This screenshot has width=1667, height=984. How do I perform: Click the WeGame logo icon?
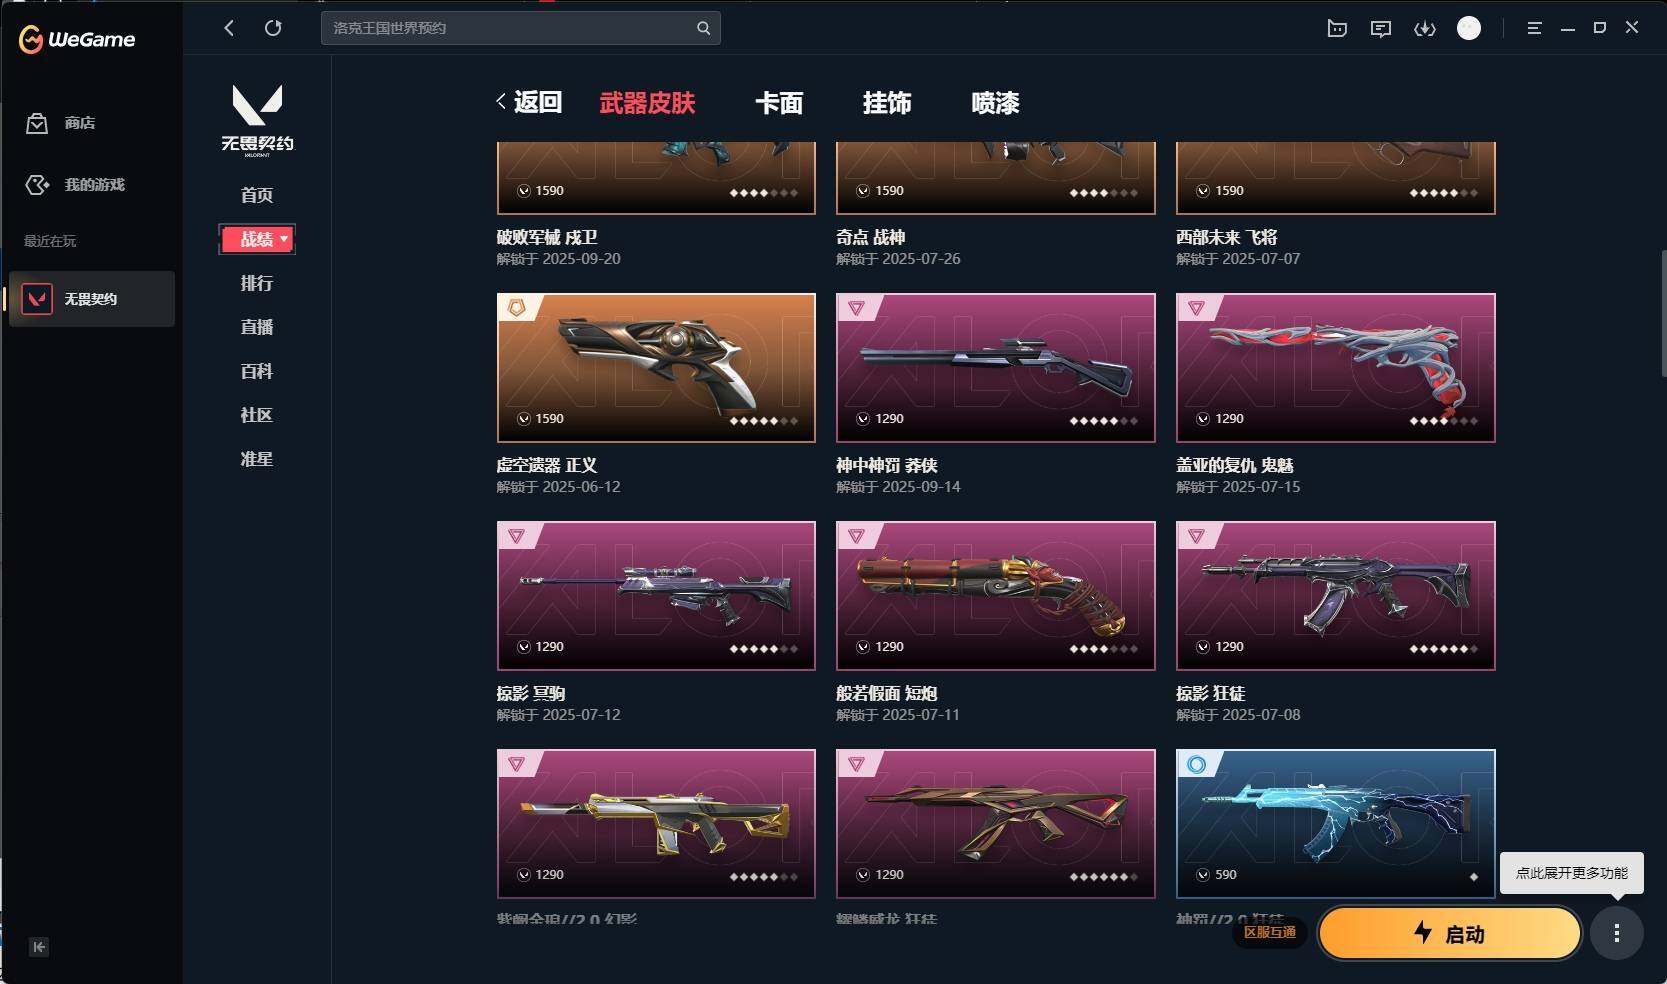pyautogui.click(x=31, y=39)
